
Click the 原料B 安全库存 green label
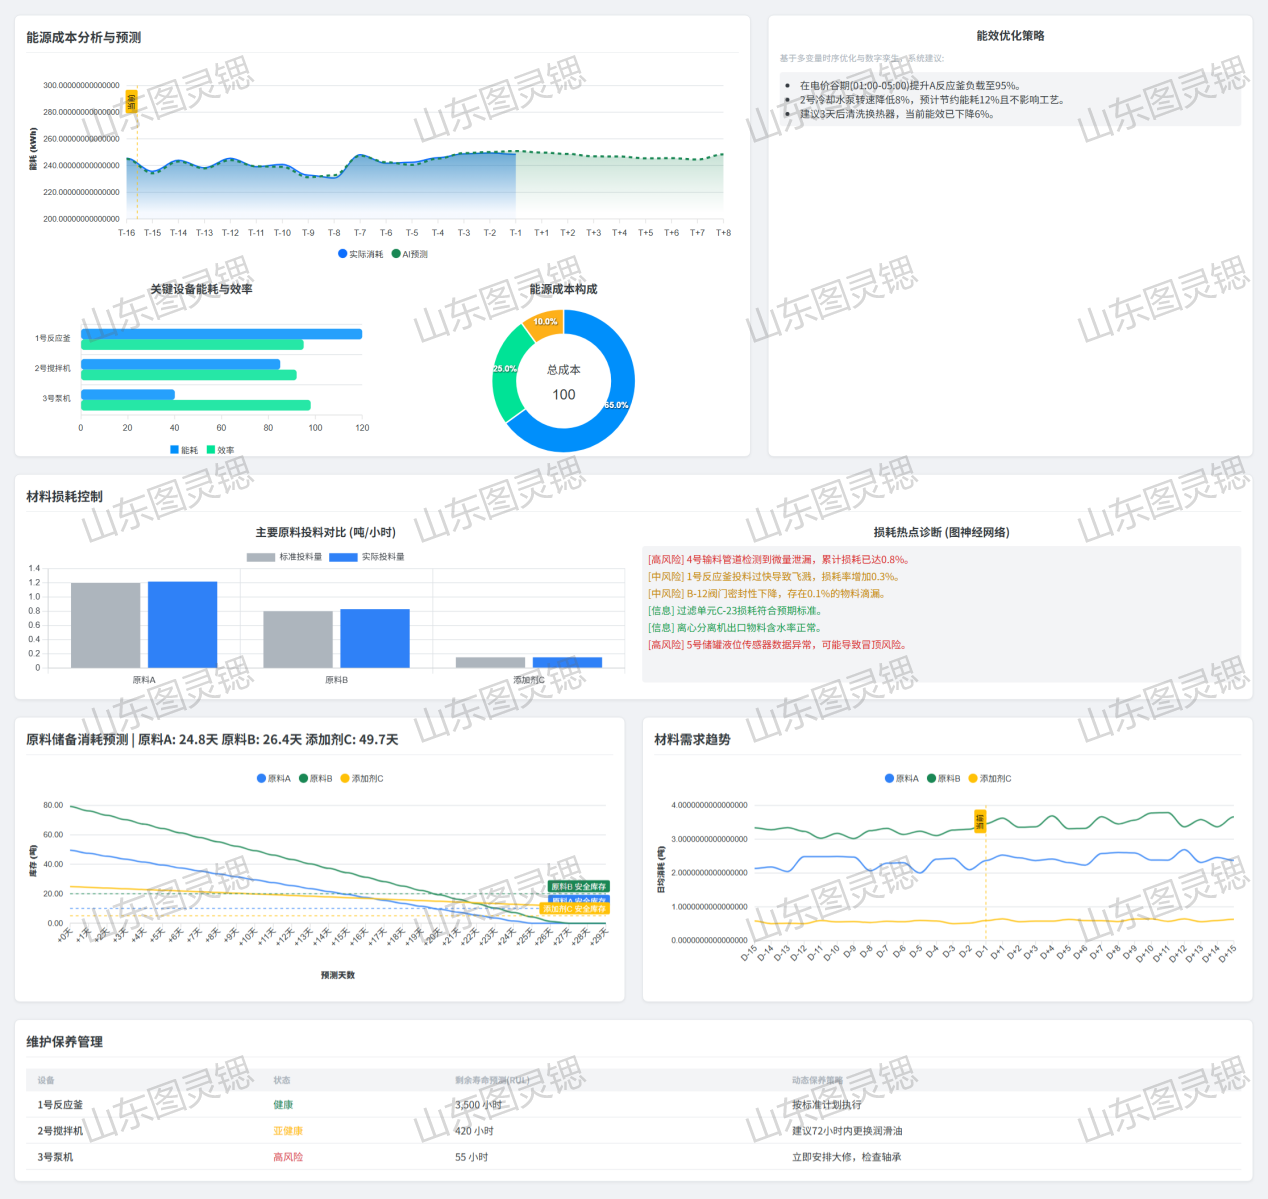click(578, 886)
